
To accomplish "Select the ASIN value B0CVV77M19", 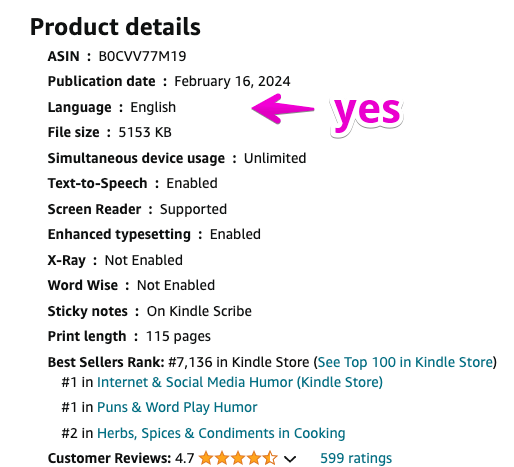I will click(x=142, y=56).
